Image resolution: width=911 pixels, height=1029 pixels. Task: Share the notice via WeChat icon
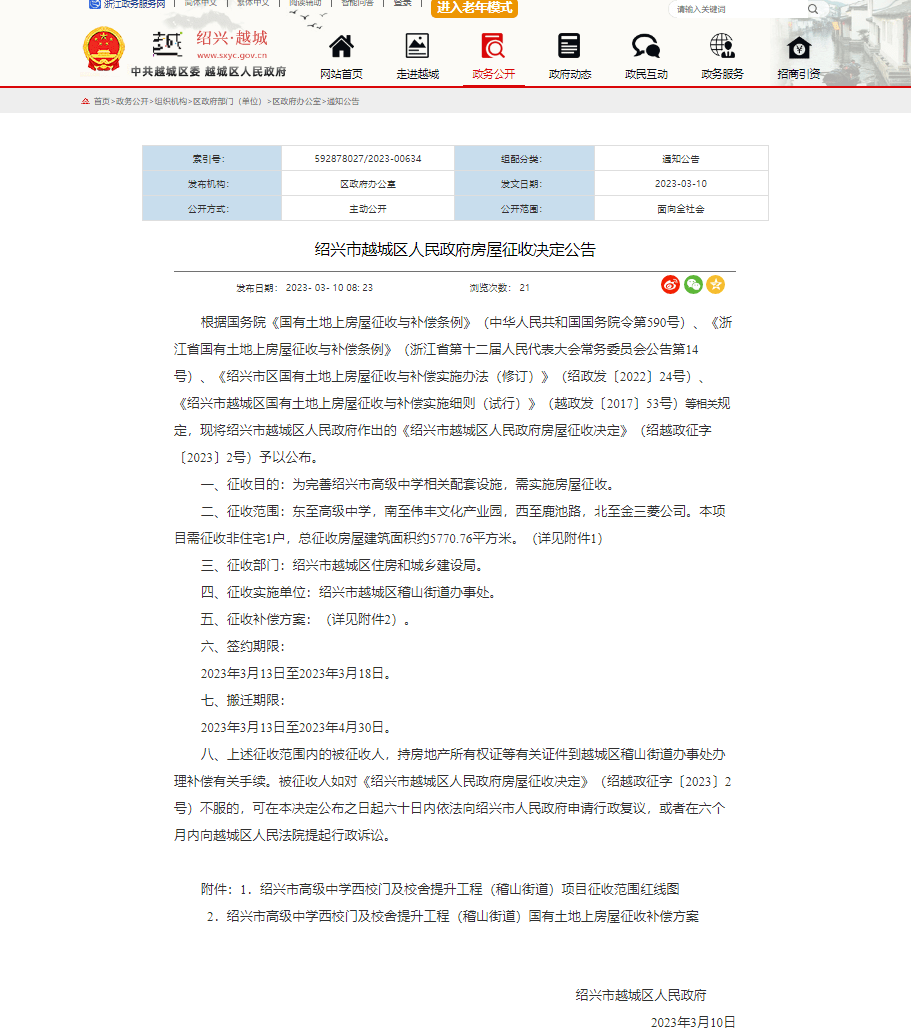(693, 285)
